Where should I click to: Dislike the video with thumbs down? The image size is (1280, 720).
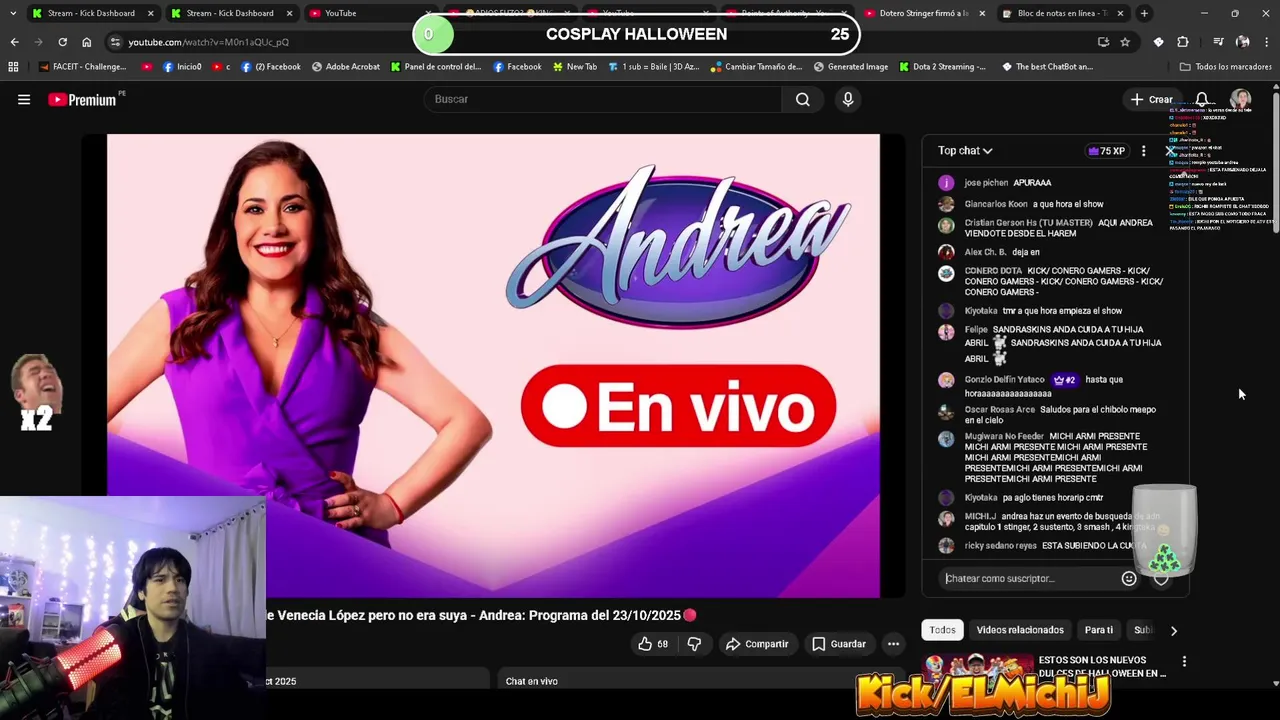pyautogui.click(x=694, y=644)
